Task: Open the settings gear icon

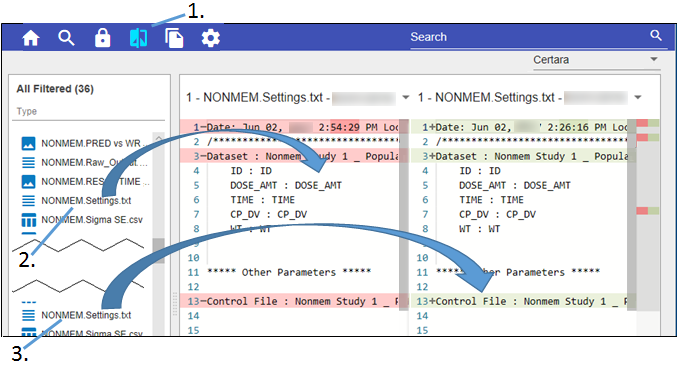Action: click(x=210, y=38)
